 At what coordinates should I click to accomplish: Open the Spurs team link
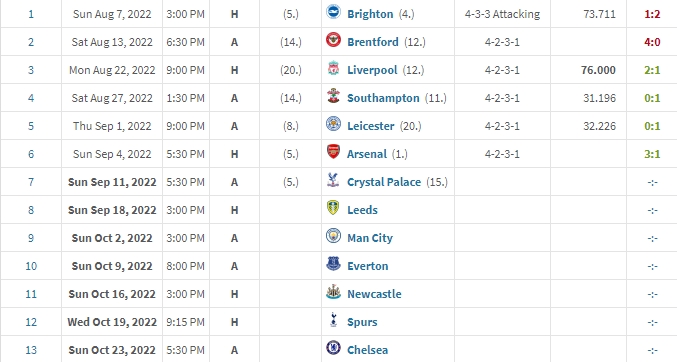362,322
